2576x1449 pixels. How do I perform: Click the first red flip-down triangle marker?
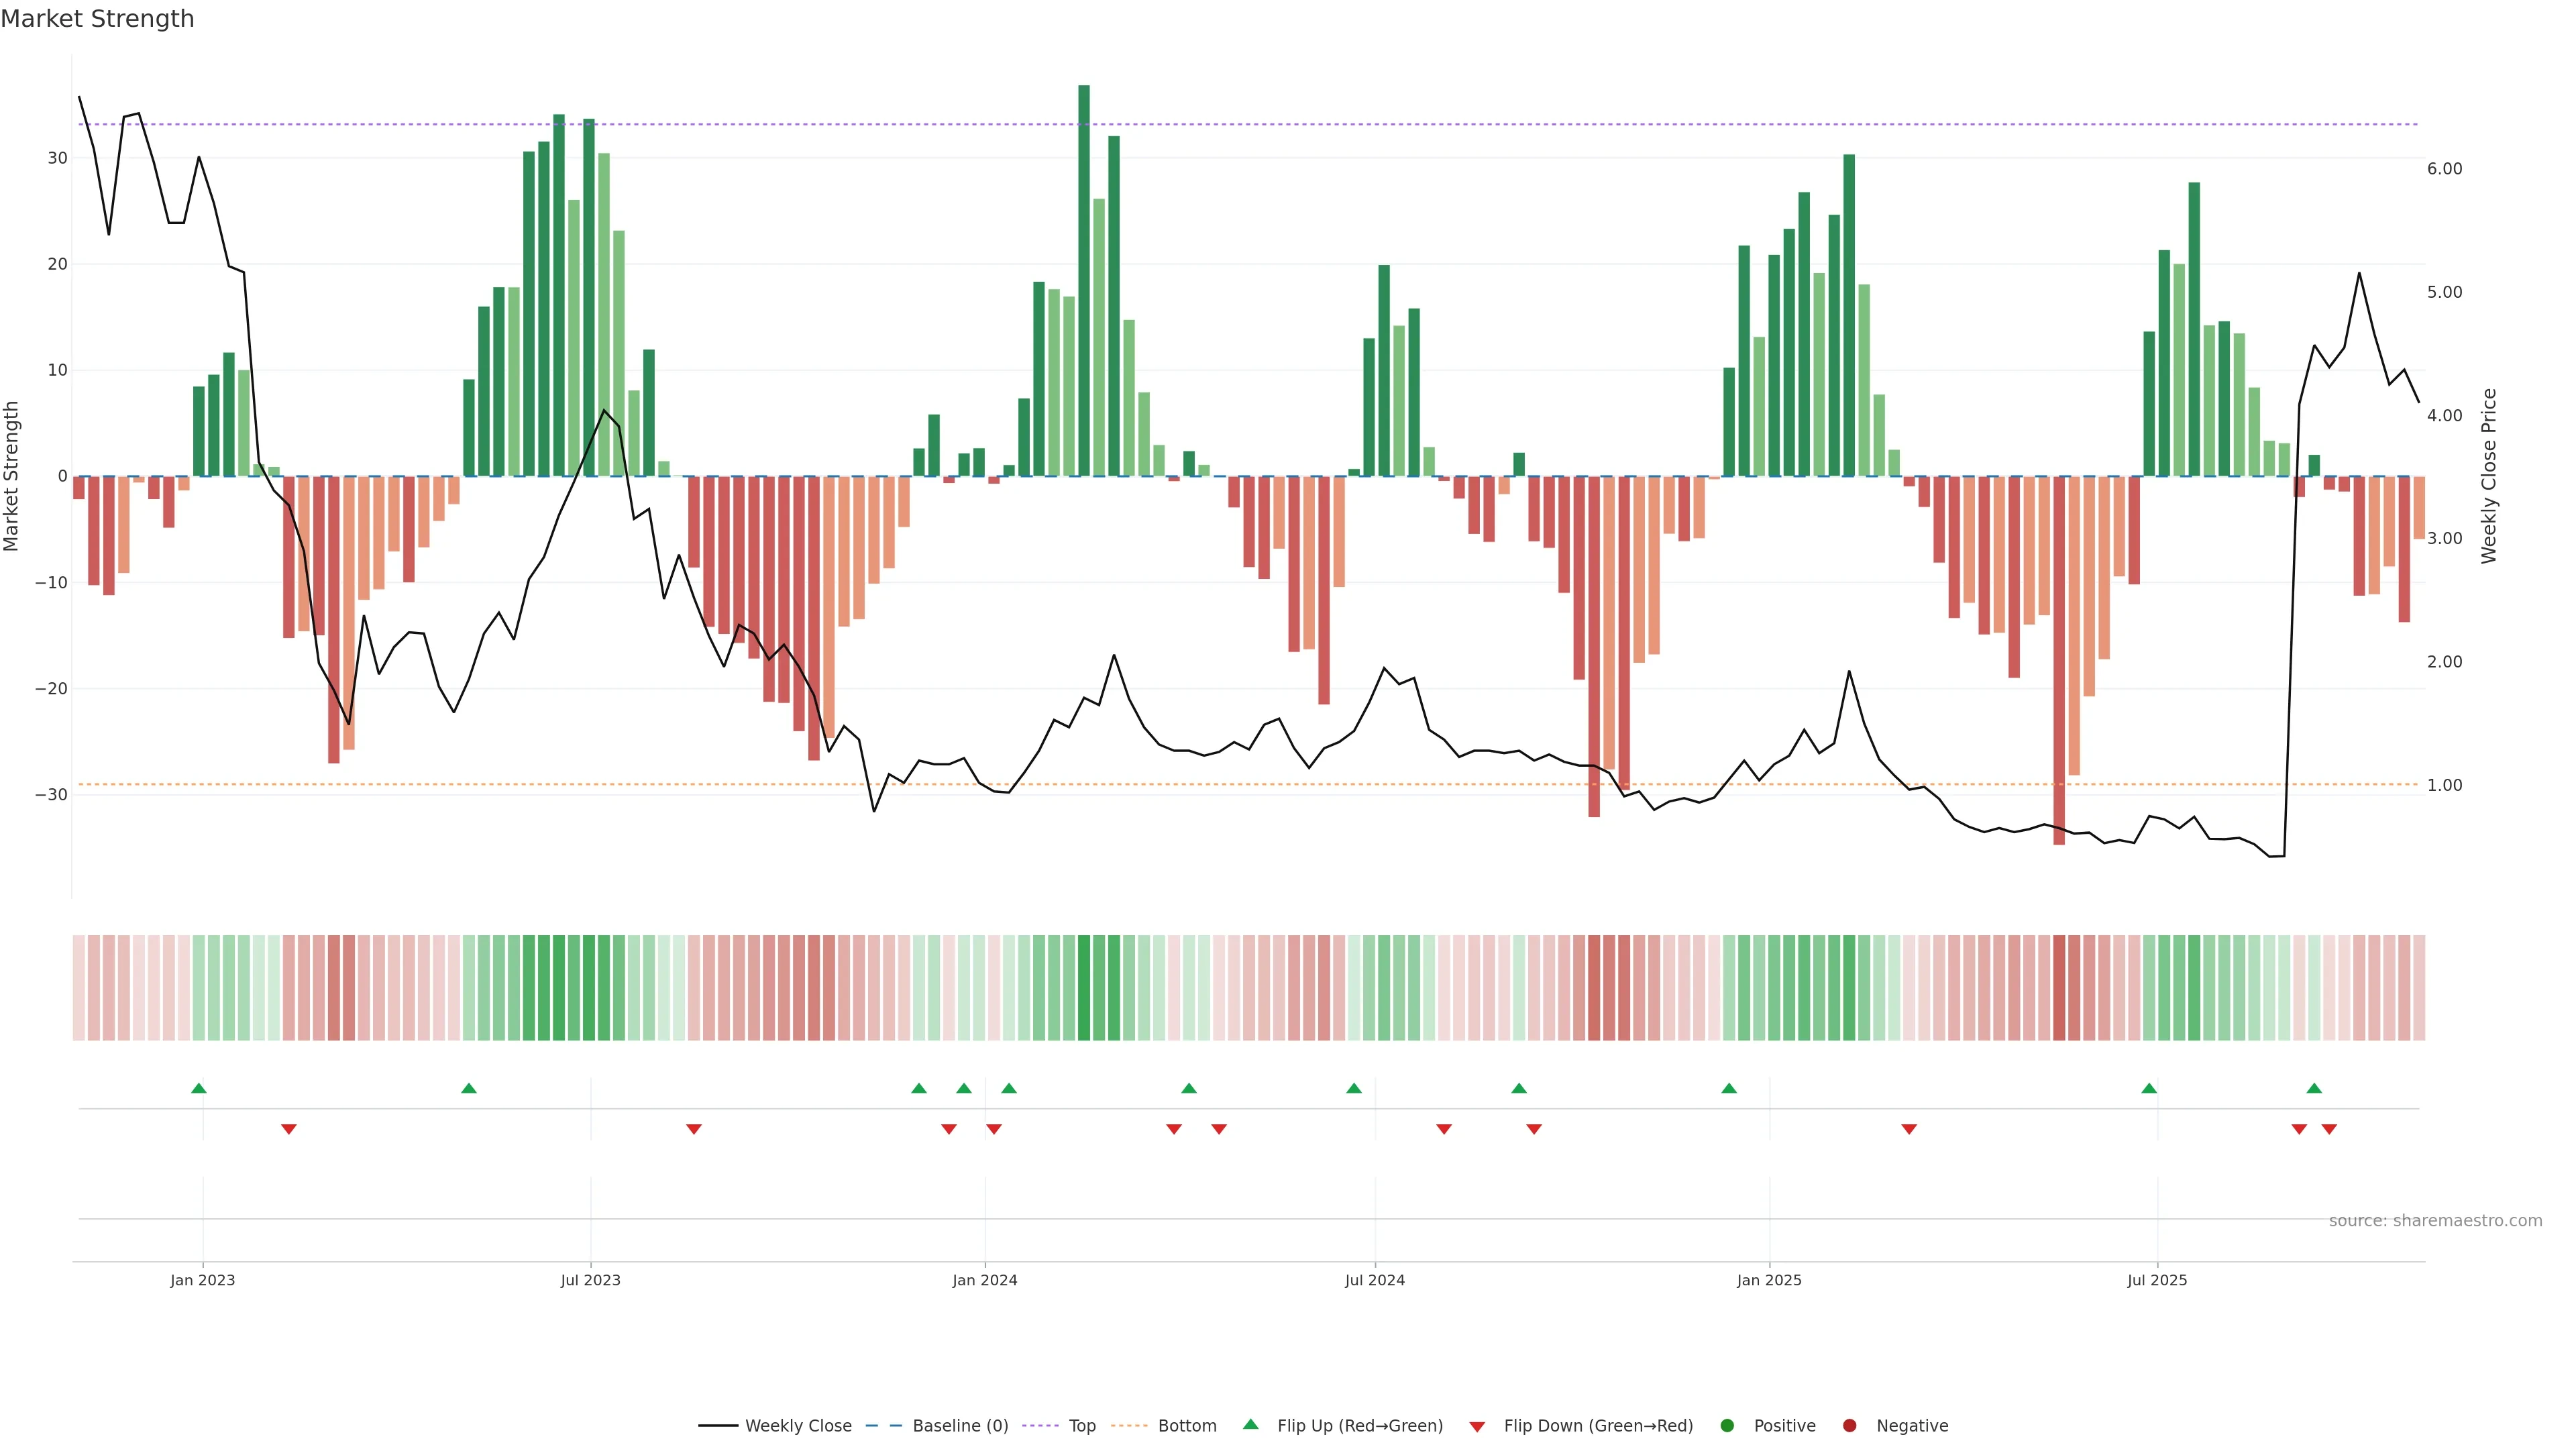click(289, 1129)
